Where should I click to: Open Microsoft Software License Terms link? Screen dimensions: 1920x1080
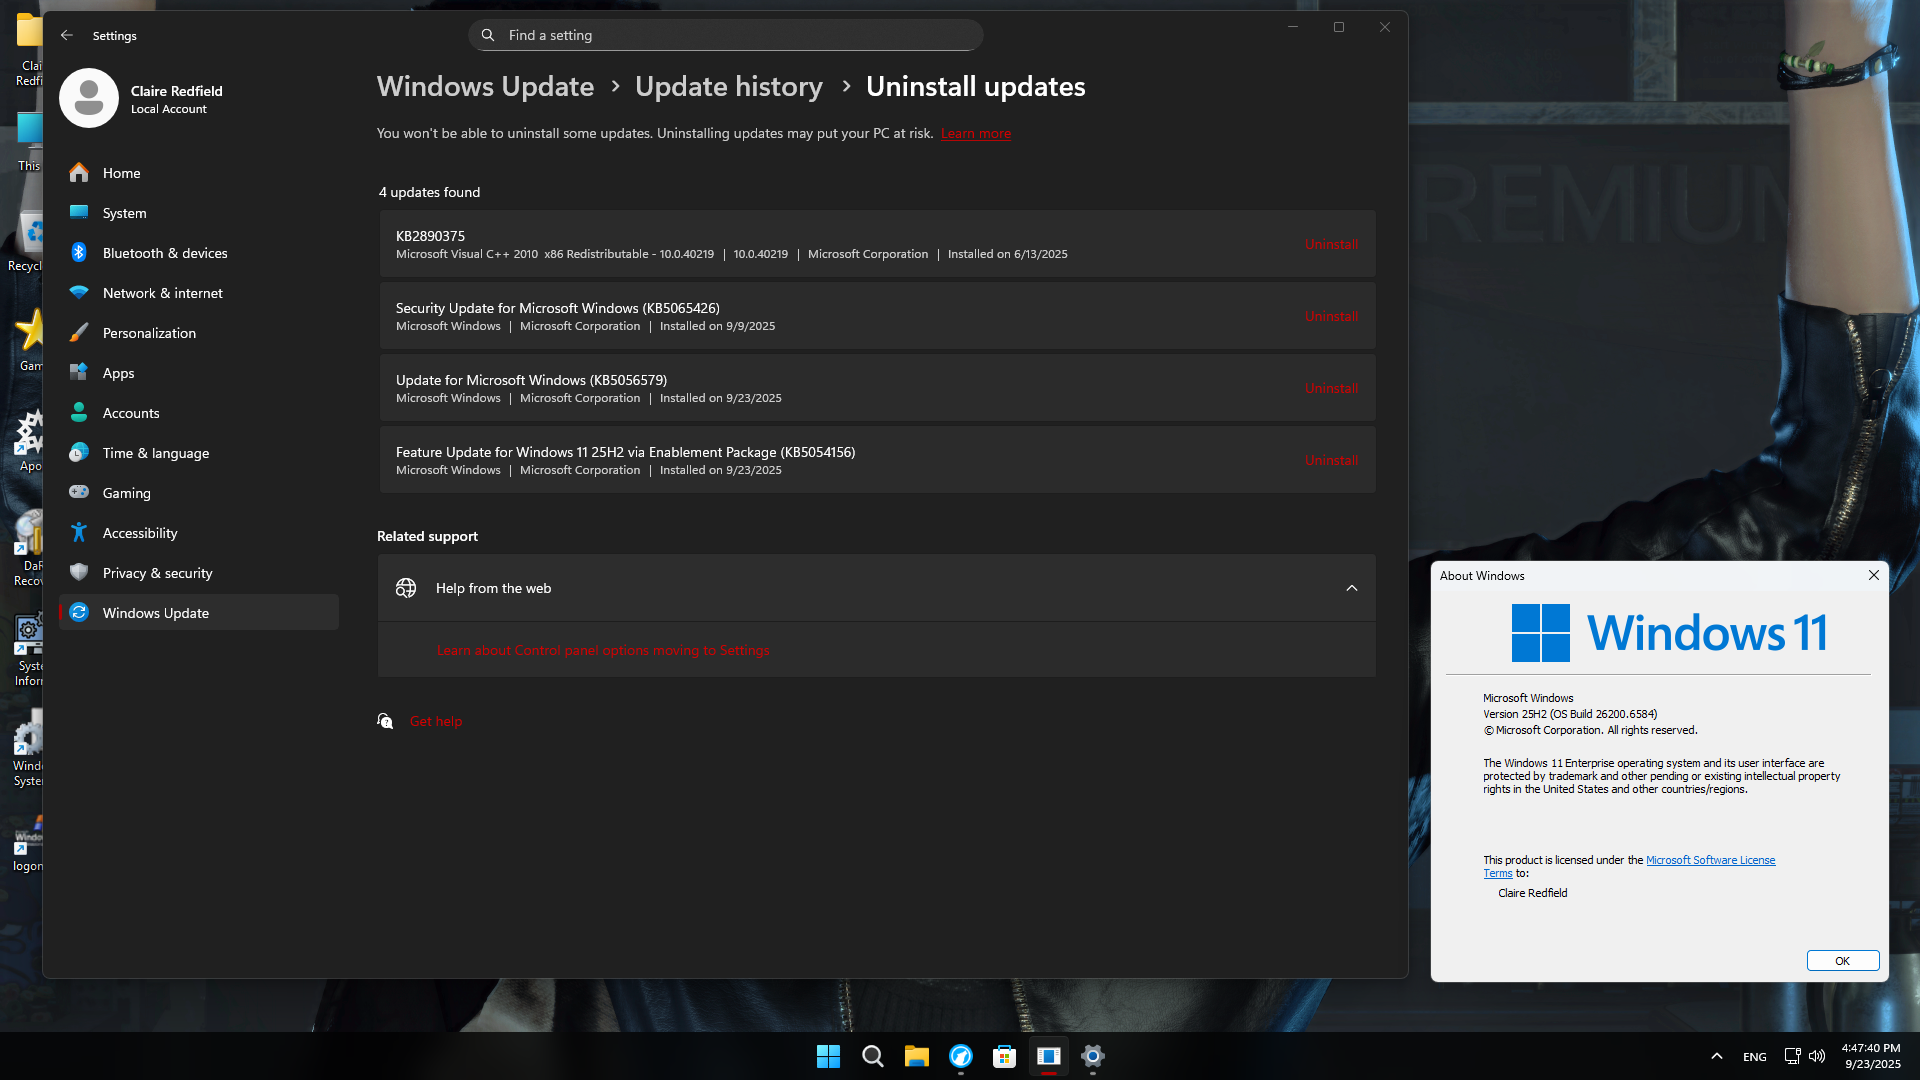coord(1710,860)
